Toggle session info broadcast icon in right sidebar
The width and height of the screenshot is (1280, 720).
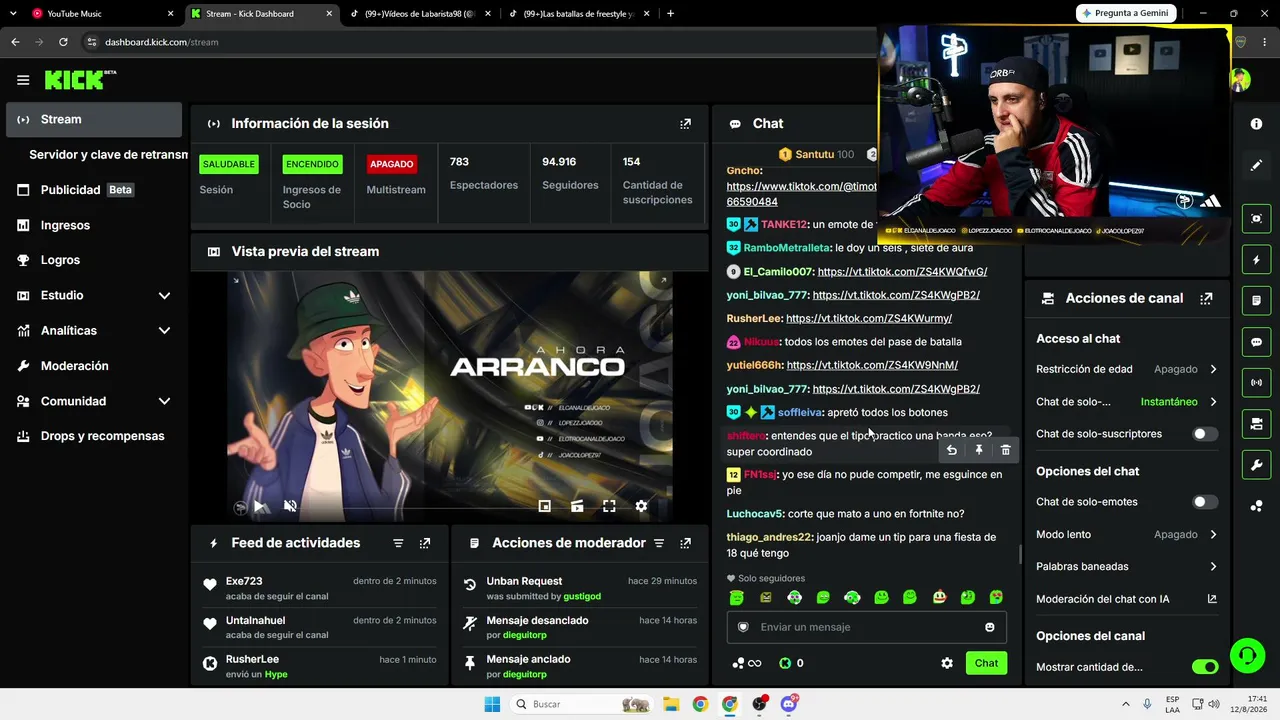tap(1256, 382)
